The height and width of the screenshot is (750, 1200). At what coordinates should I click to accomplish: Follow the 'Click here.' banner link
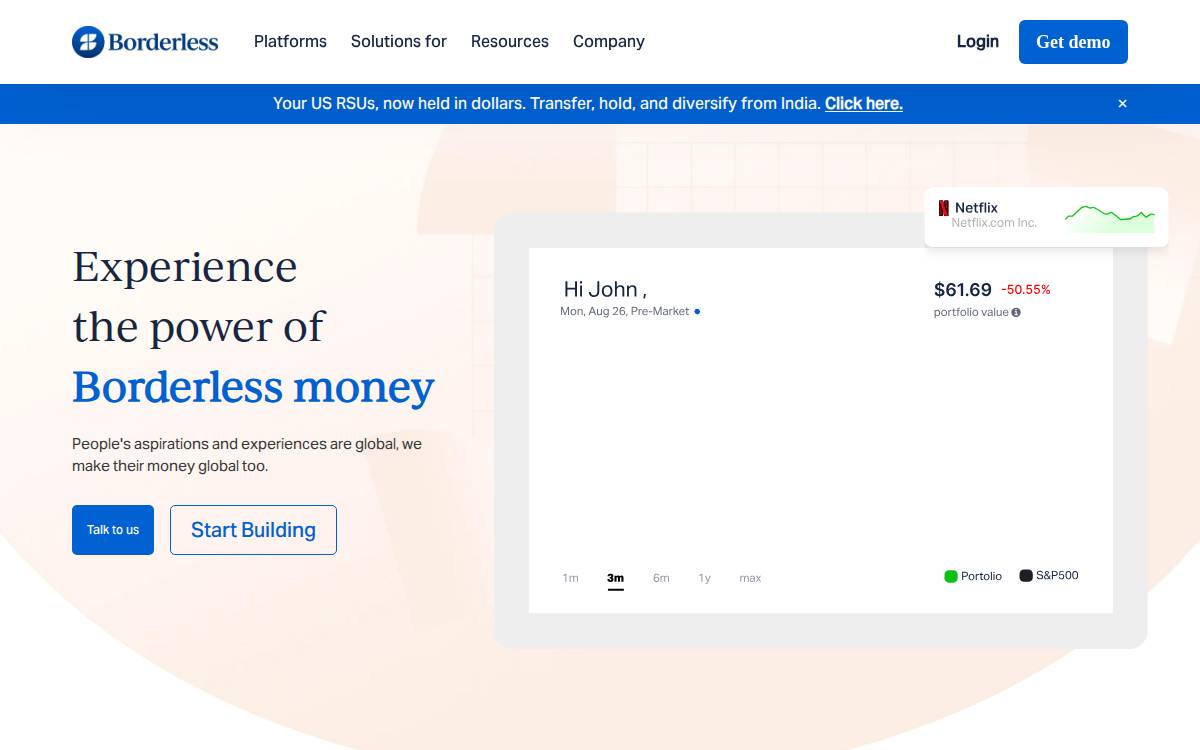click(864, 103)
